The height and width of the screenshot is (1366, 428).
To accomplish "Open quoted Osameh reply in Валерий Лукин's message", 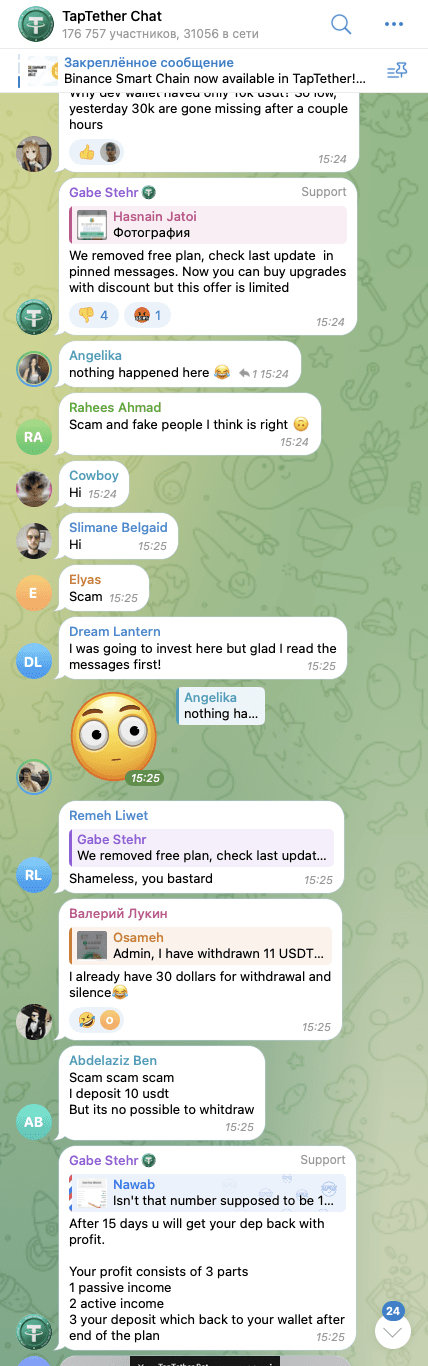I will click(x=201, y=946).
